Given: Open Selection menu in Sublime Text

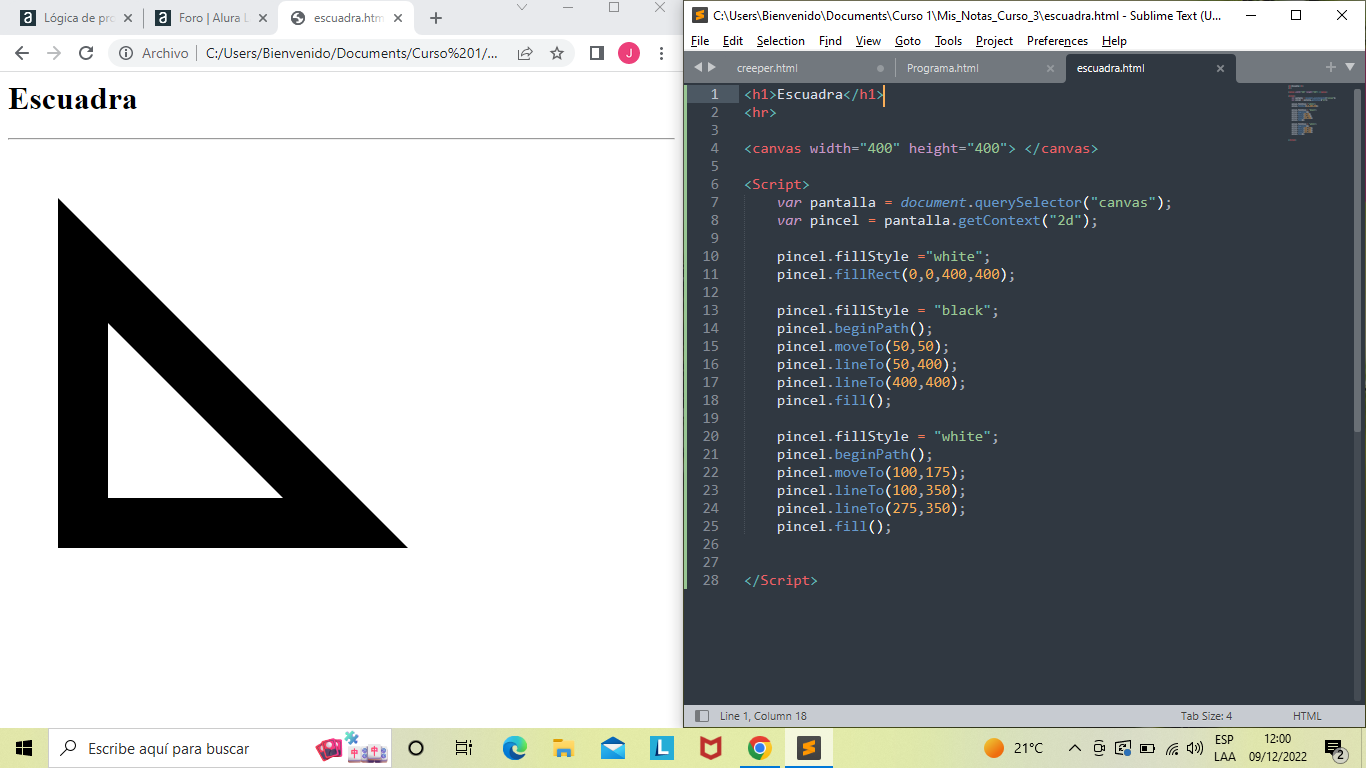Looking at the screenshot, I should point(781,41).
